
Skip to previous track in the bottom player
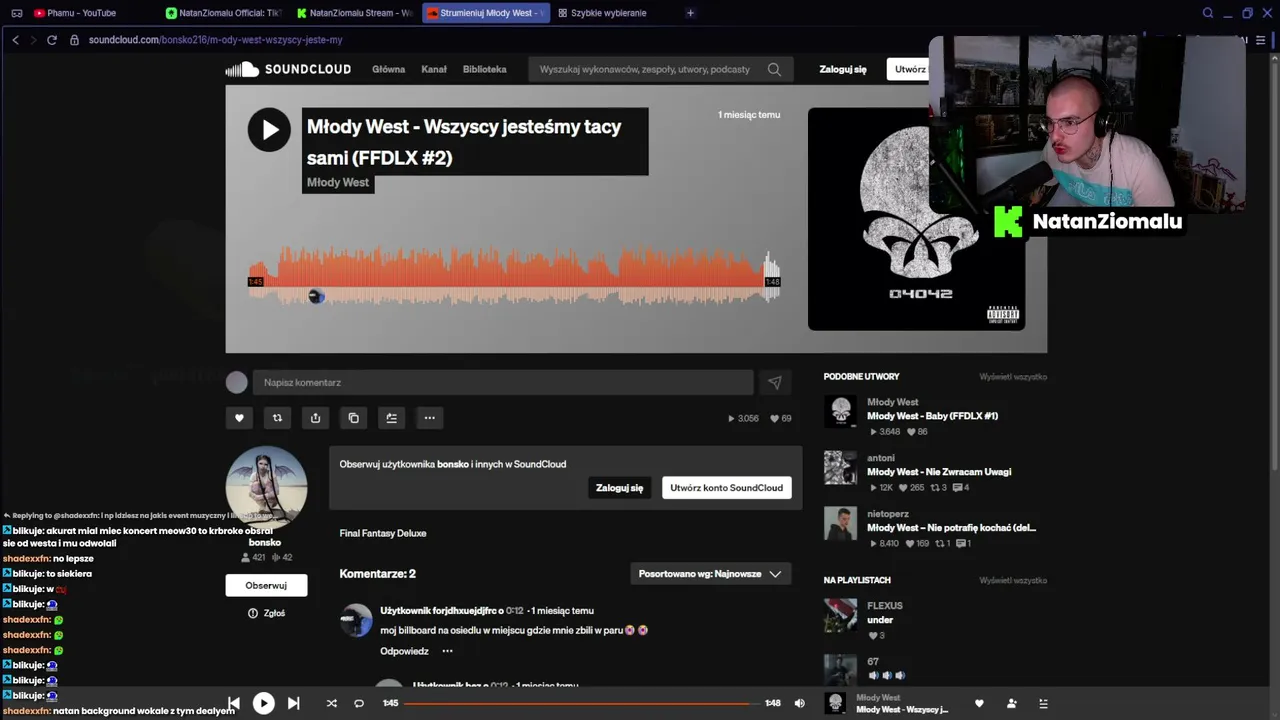tap(234, 703)
